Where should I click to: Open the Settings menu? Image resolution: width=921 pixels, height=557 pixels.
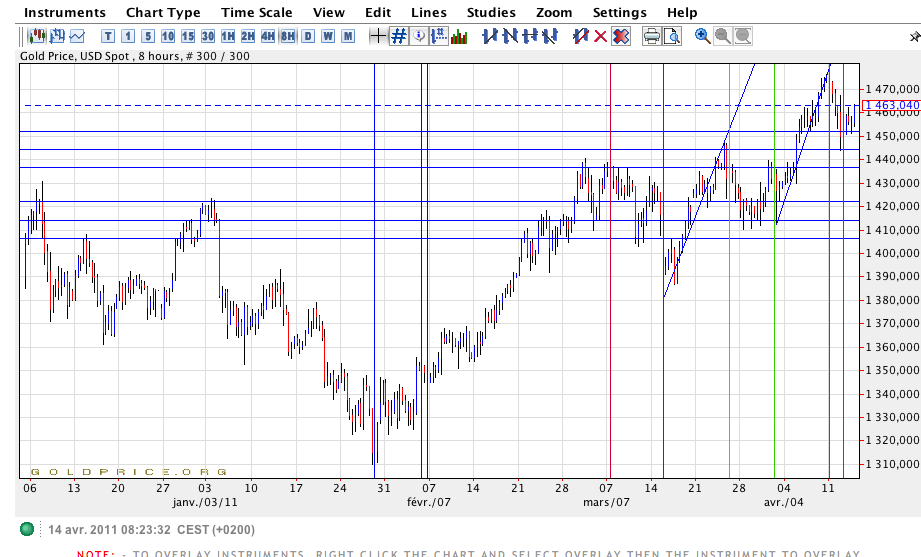click(x=619, y=12)
